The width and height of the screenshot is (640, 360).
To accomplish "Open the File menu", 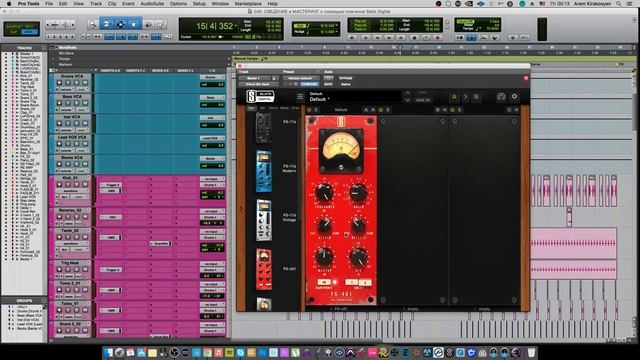I will 49,4.
